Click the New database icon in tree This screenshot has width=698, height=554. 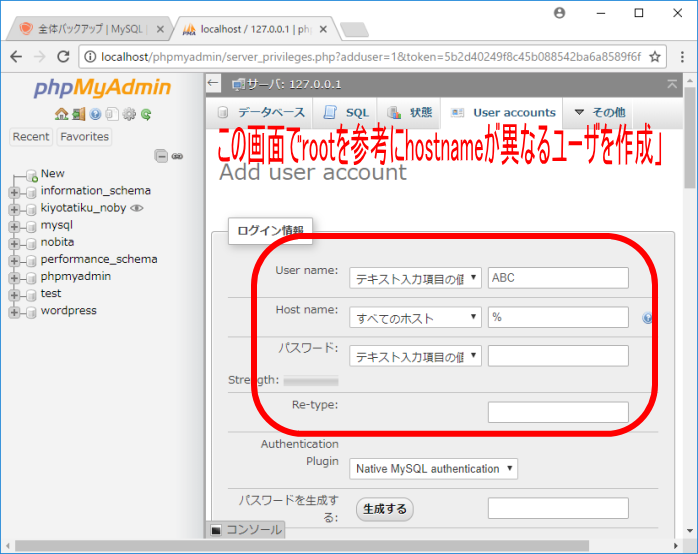(31, 175)
